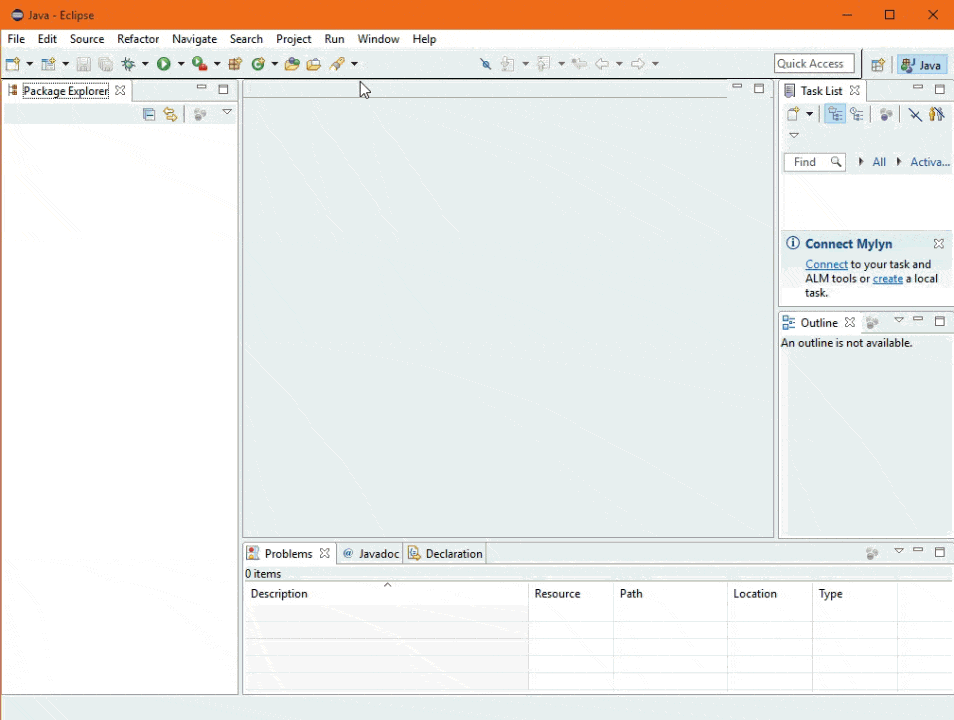Open the Back history dropdown arrow
Screen dimensions: 954x720
coord(619,64)
